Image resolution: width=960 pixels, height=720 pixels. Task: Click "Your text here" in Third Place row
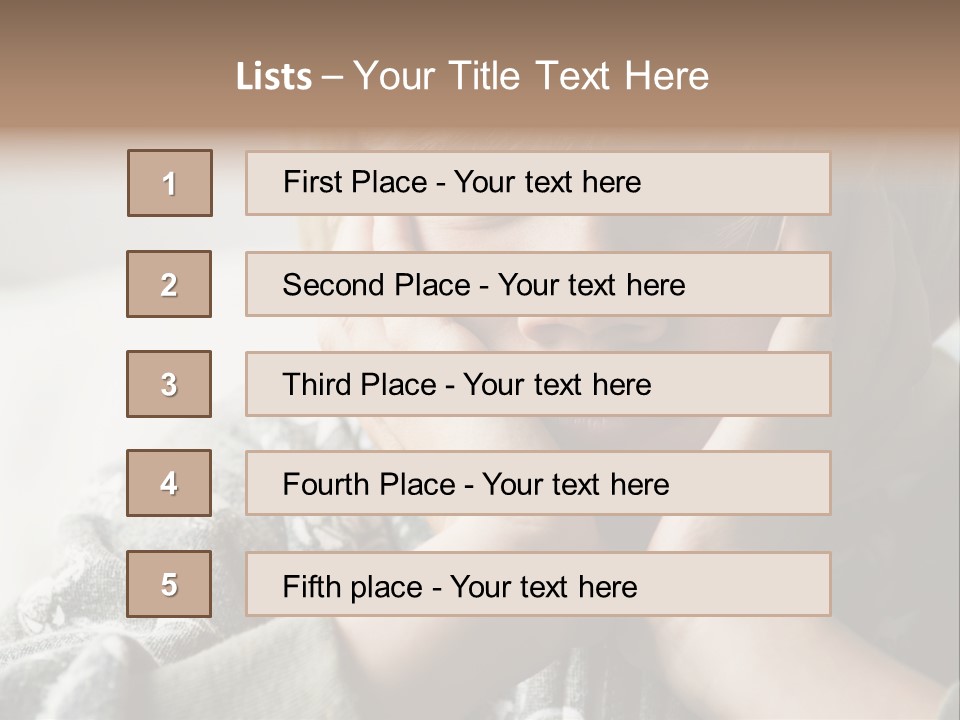pos(557,385)
